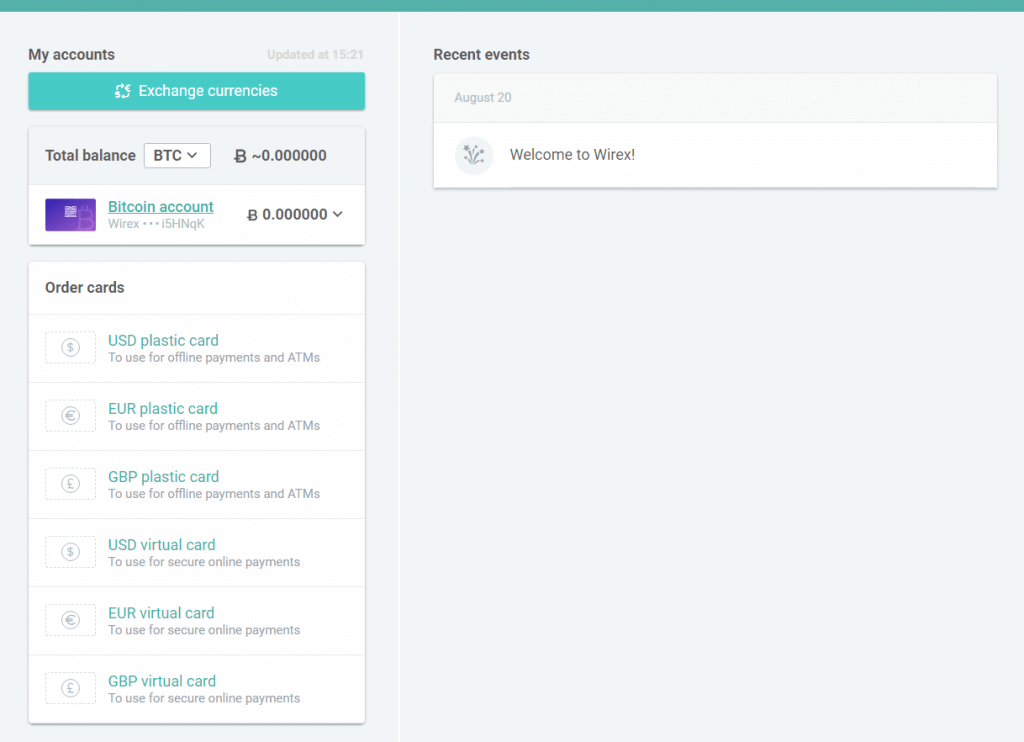Screen dimensions: 1024x742
Task: Click the dollar icon beside USD virtual card
Action: [71, 552]
